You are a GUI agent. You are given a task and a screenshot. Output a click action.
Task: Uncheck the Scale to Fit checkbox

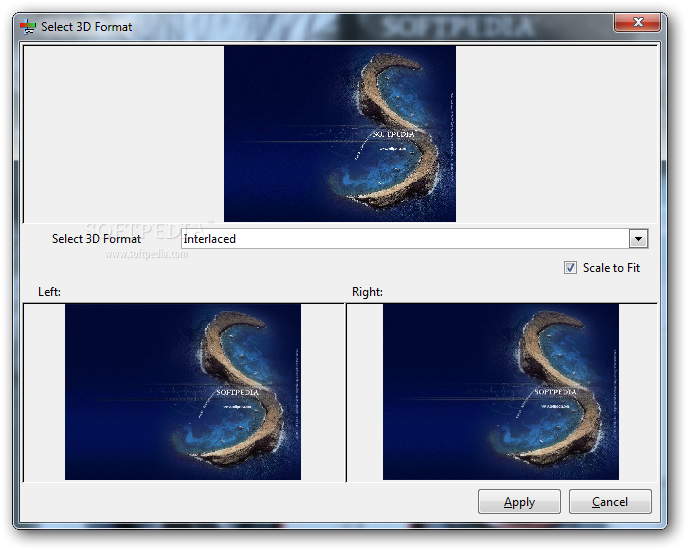click(x=570, y=268)
